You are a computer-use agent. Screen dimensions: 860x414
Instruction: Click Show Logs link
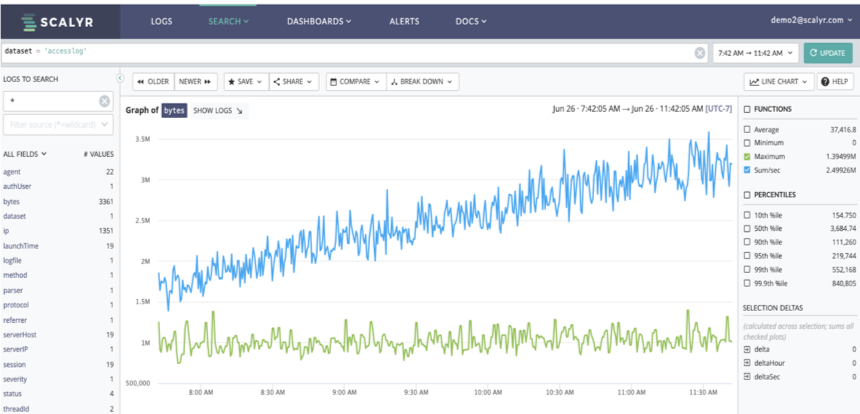point(218,111)
